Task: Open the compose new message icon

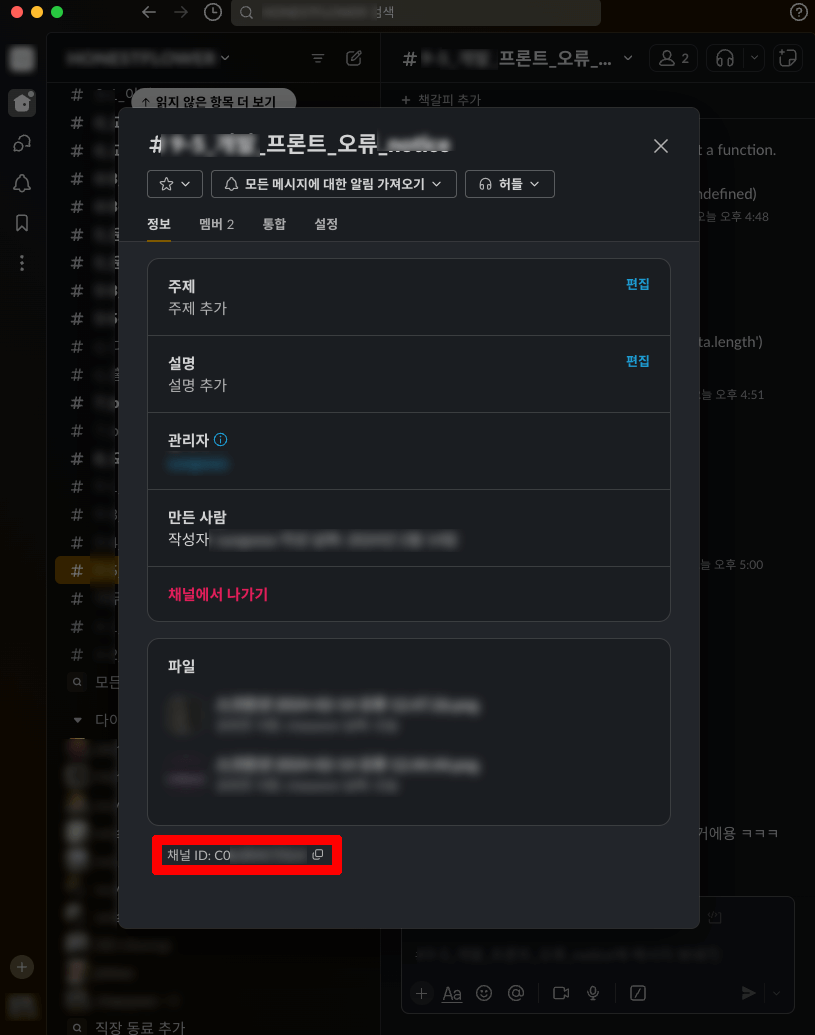Action: (354, 58)
